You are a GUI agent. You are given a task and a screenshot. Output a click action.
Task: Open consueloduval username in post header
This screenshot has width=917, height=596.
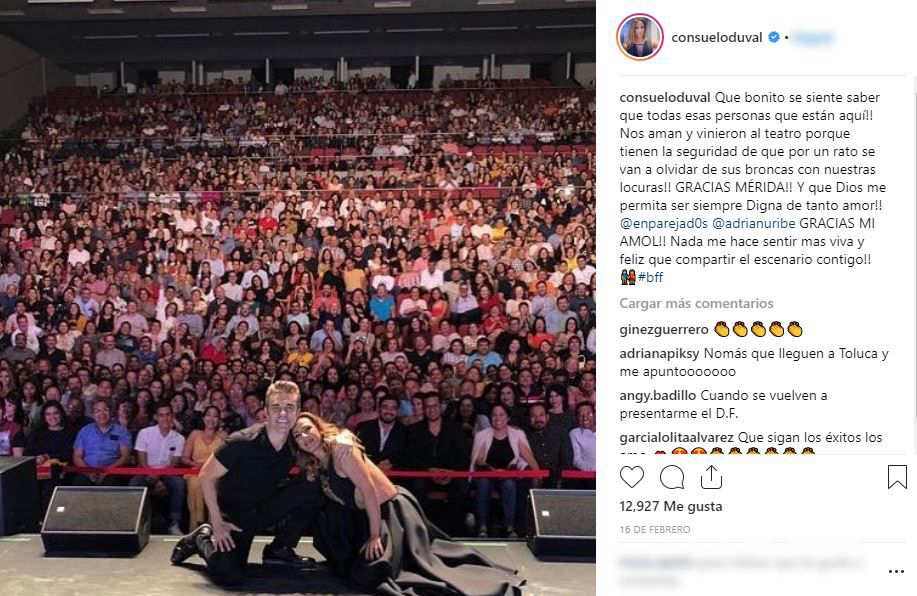coord(716,37)
